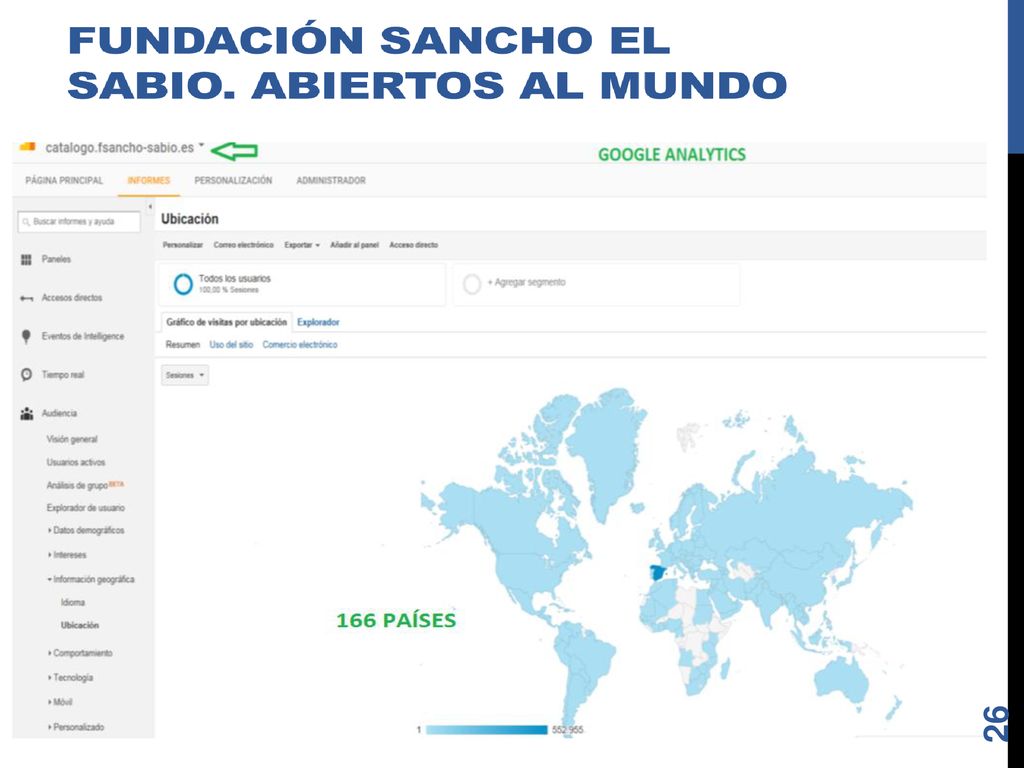Image resolution: width=1024 pixels, height=768 pixels.
Task: Click the 552.965 legend maximum value
Action: point(568,730)
